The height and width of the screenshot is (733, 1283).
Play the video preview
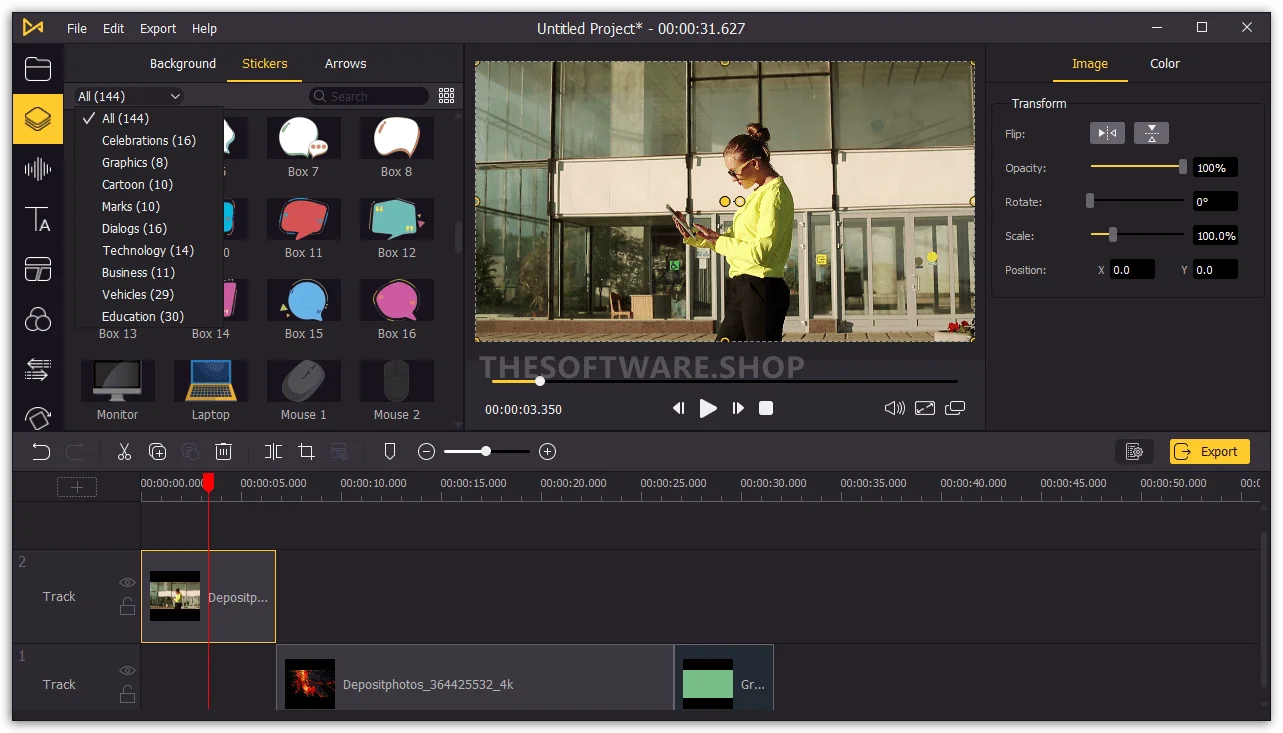click(x=708, y=408)
